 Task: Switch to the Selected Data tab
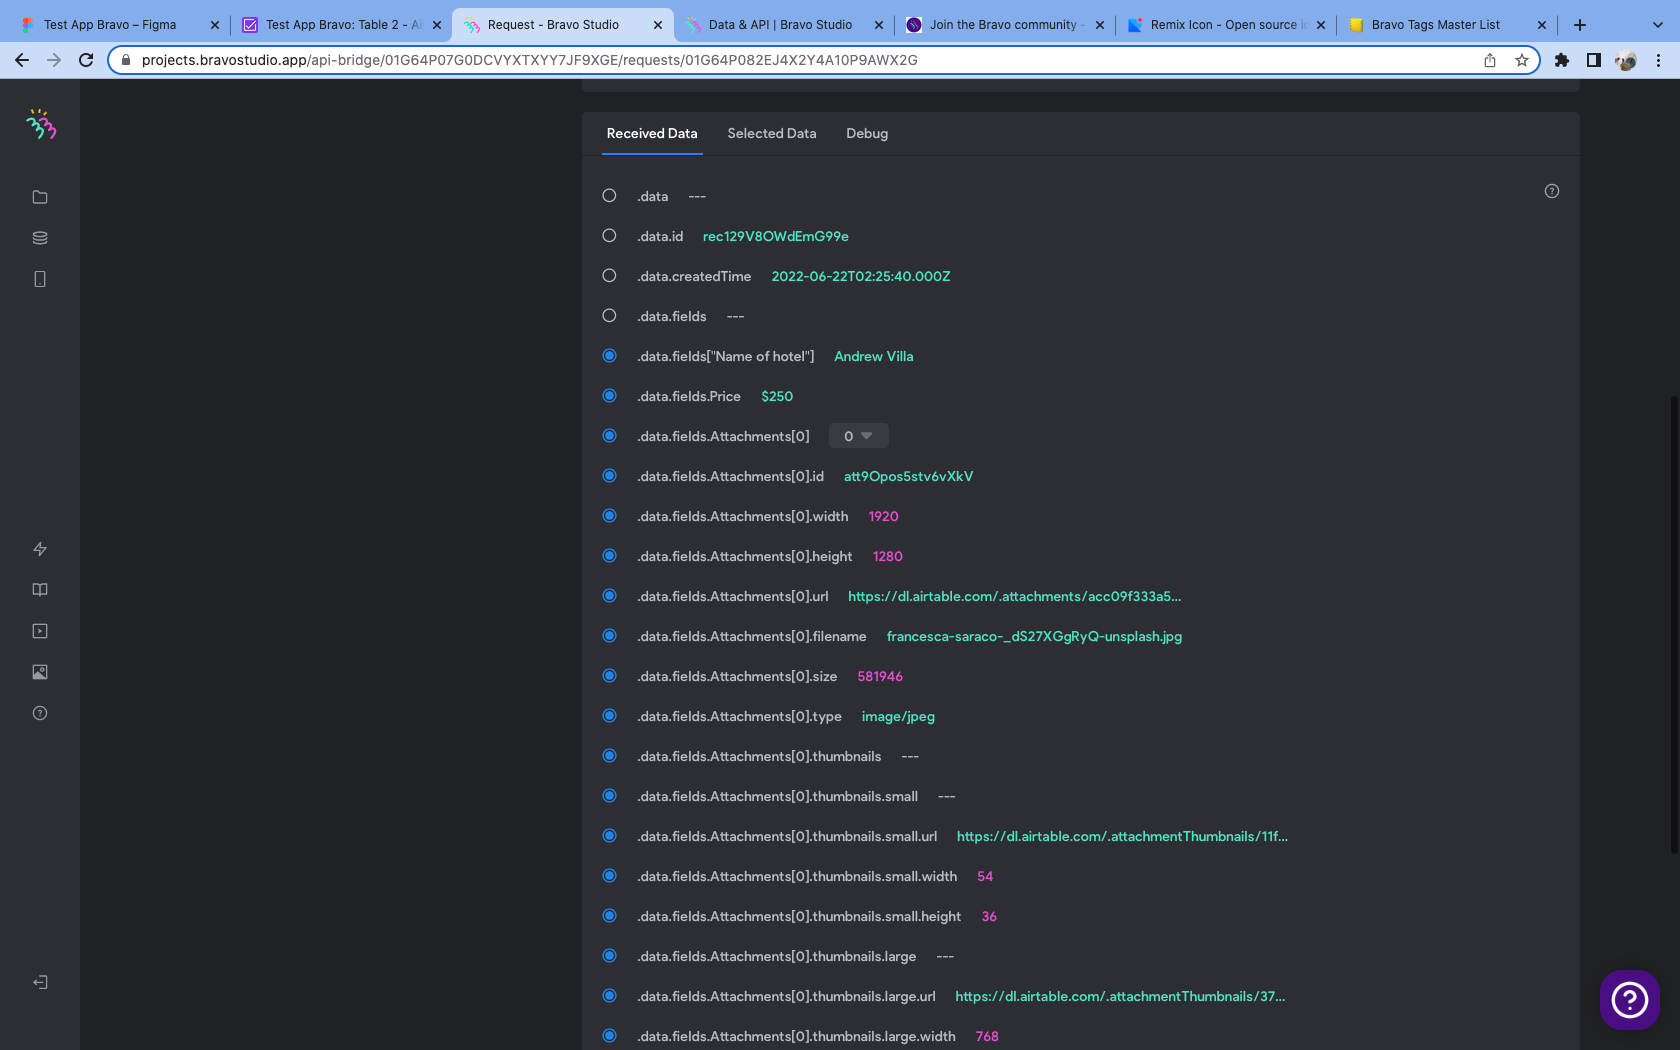coord(772,134)
